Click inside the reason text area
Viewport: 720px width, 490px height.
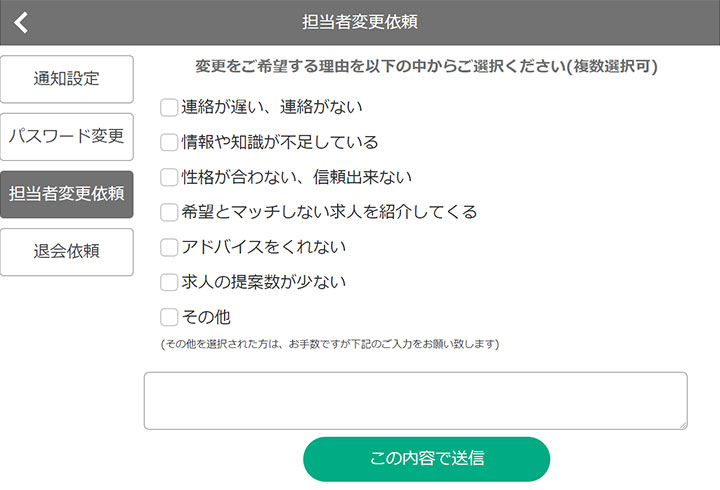click(415, 400)
